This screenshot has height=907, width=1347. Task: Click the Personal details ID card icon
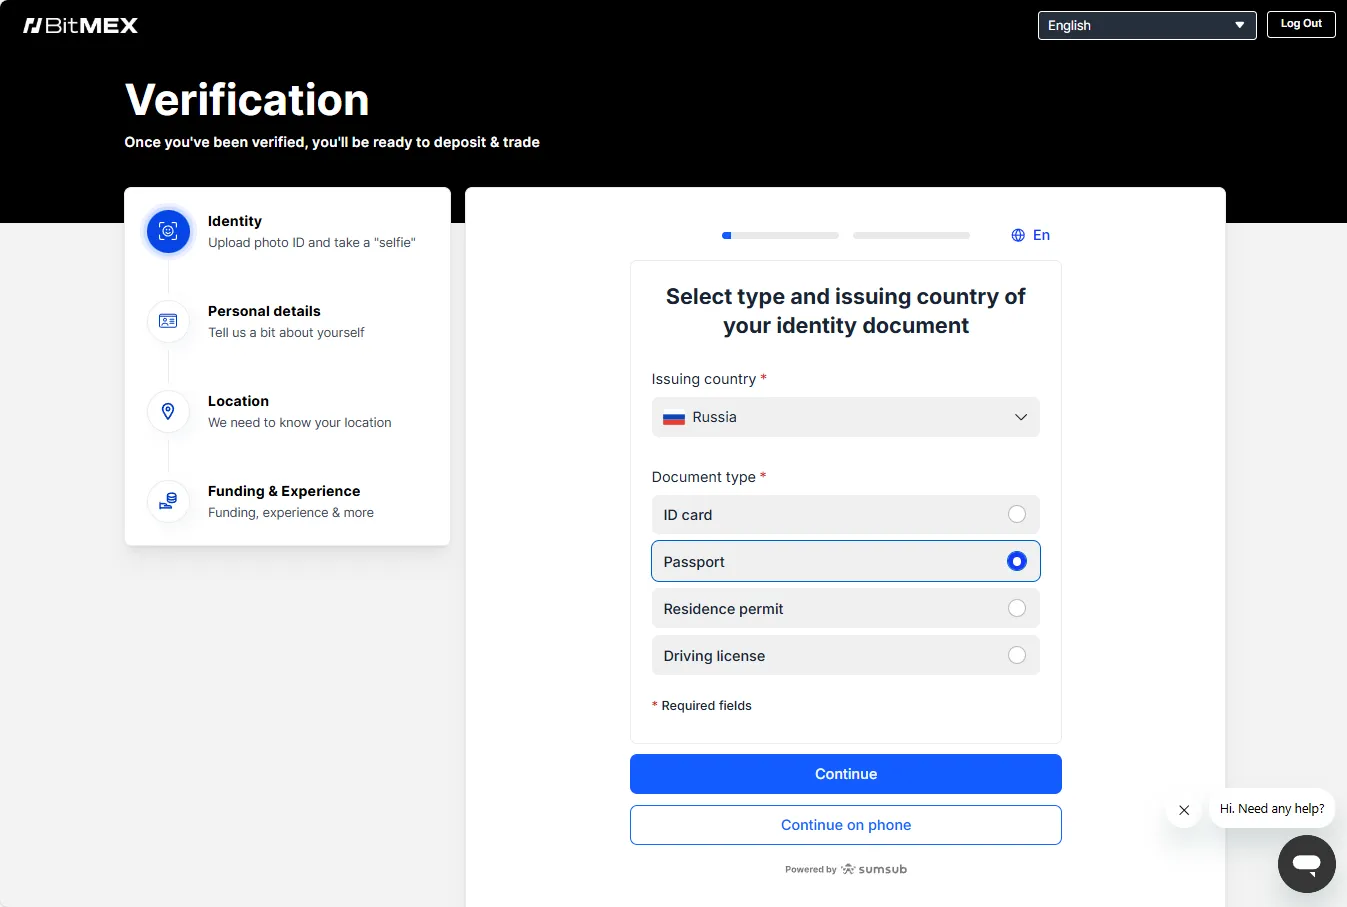coord(168,321)
